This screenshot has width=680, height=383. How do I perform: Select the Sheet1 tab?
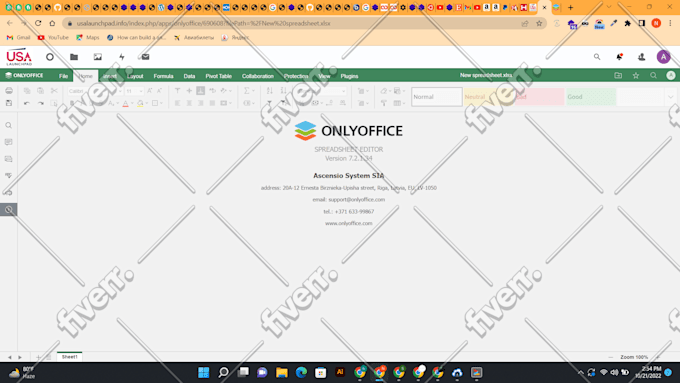coord(69,357)
